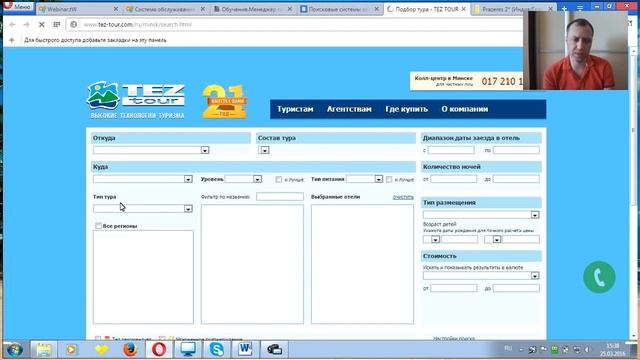The width and height of the screenshot is (640, 360).
Task: Click the page vertical scrollbar
Action: coord(633,192)
